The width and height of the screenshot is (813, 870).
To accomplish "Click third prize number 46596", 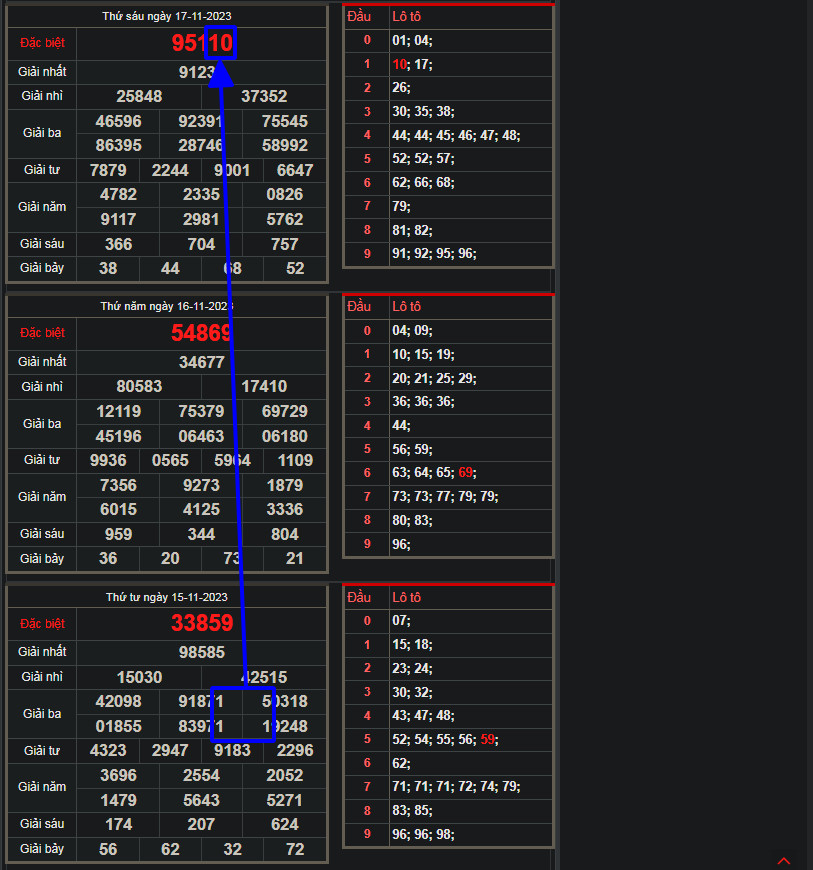I will point(119,121).
